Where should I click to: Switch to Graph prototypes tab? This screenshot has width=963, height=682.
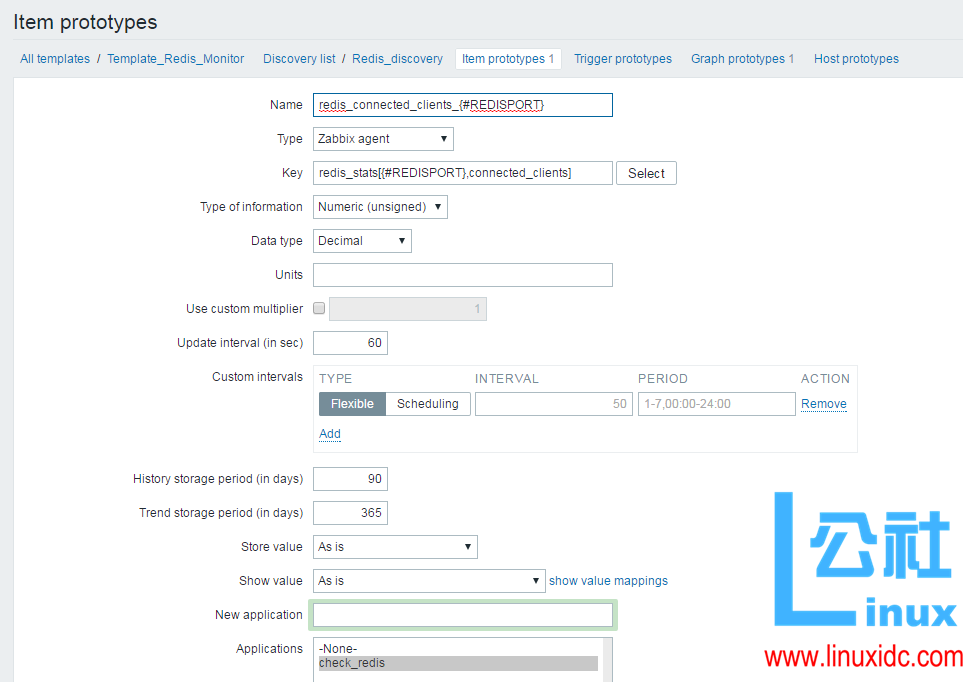pos(742,59)
